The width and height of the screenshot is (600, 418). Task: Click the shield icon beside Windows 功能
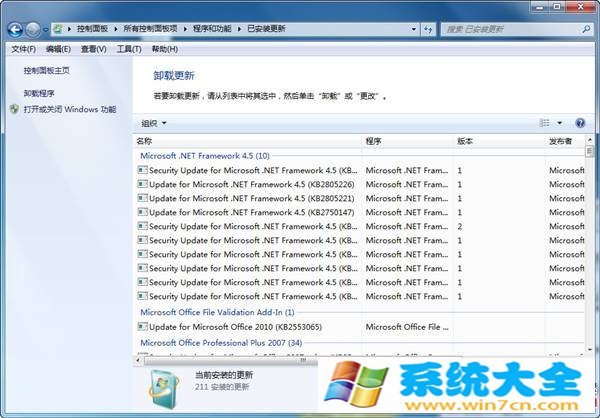pyautogui.click(x=15, y=109)
